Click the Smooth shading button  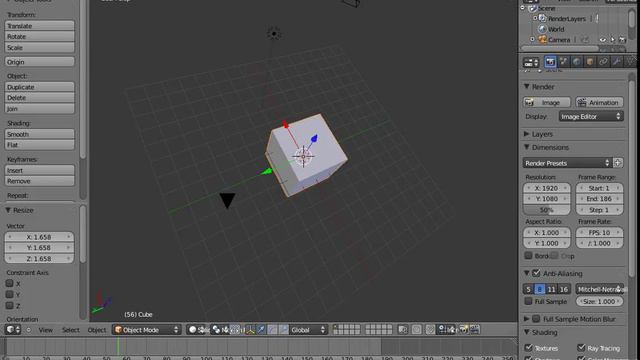pos(40,134)
